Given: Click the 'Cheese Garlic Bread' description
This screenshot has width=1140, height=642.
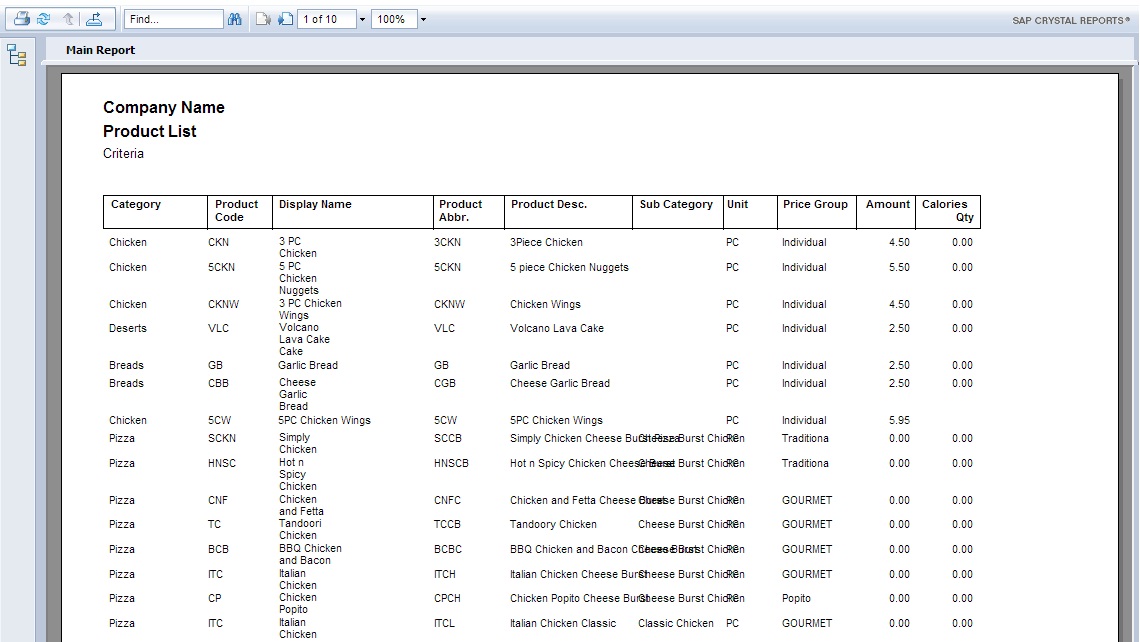Looking at the screenshot, I should pos(560,383).
